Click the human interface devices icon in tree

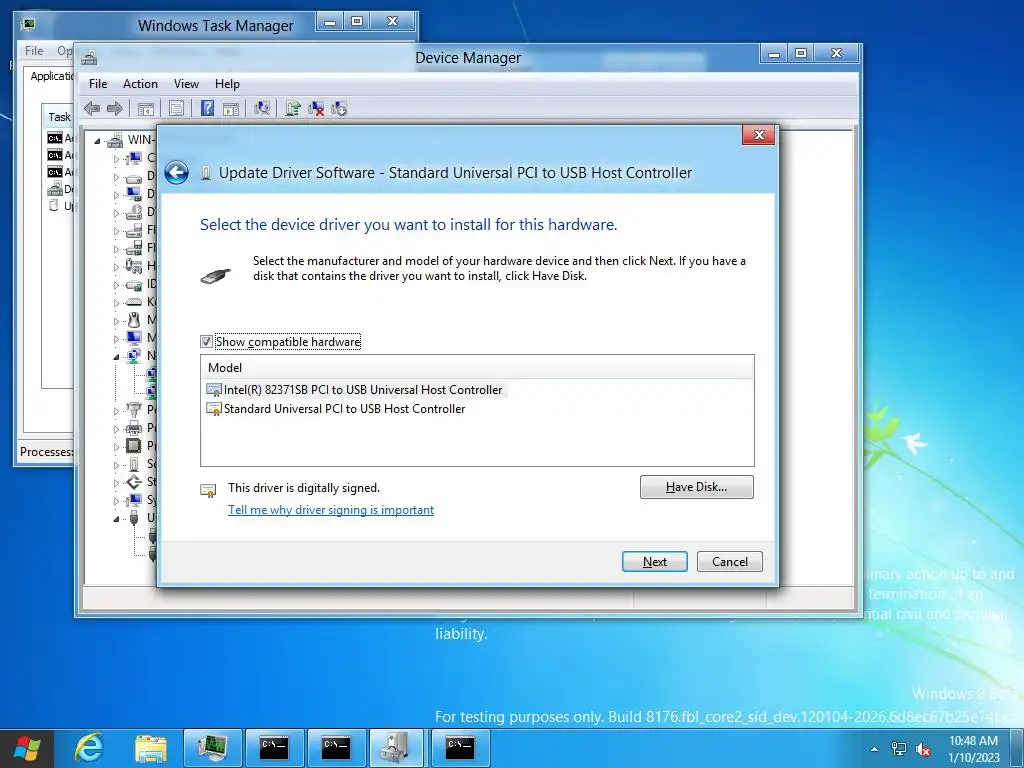pos(134,266)
